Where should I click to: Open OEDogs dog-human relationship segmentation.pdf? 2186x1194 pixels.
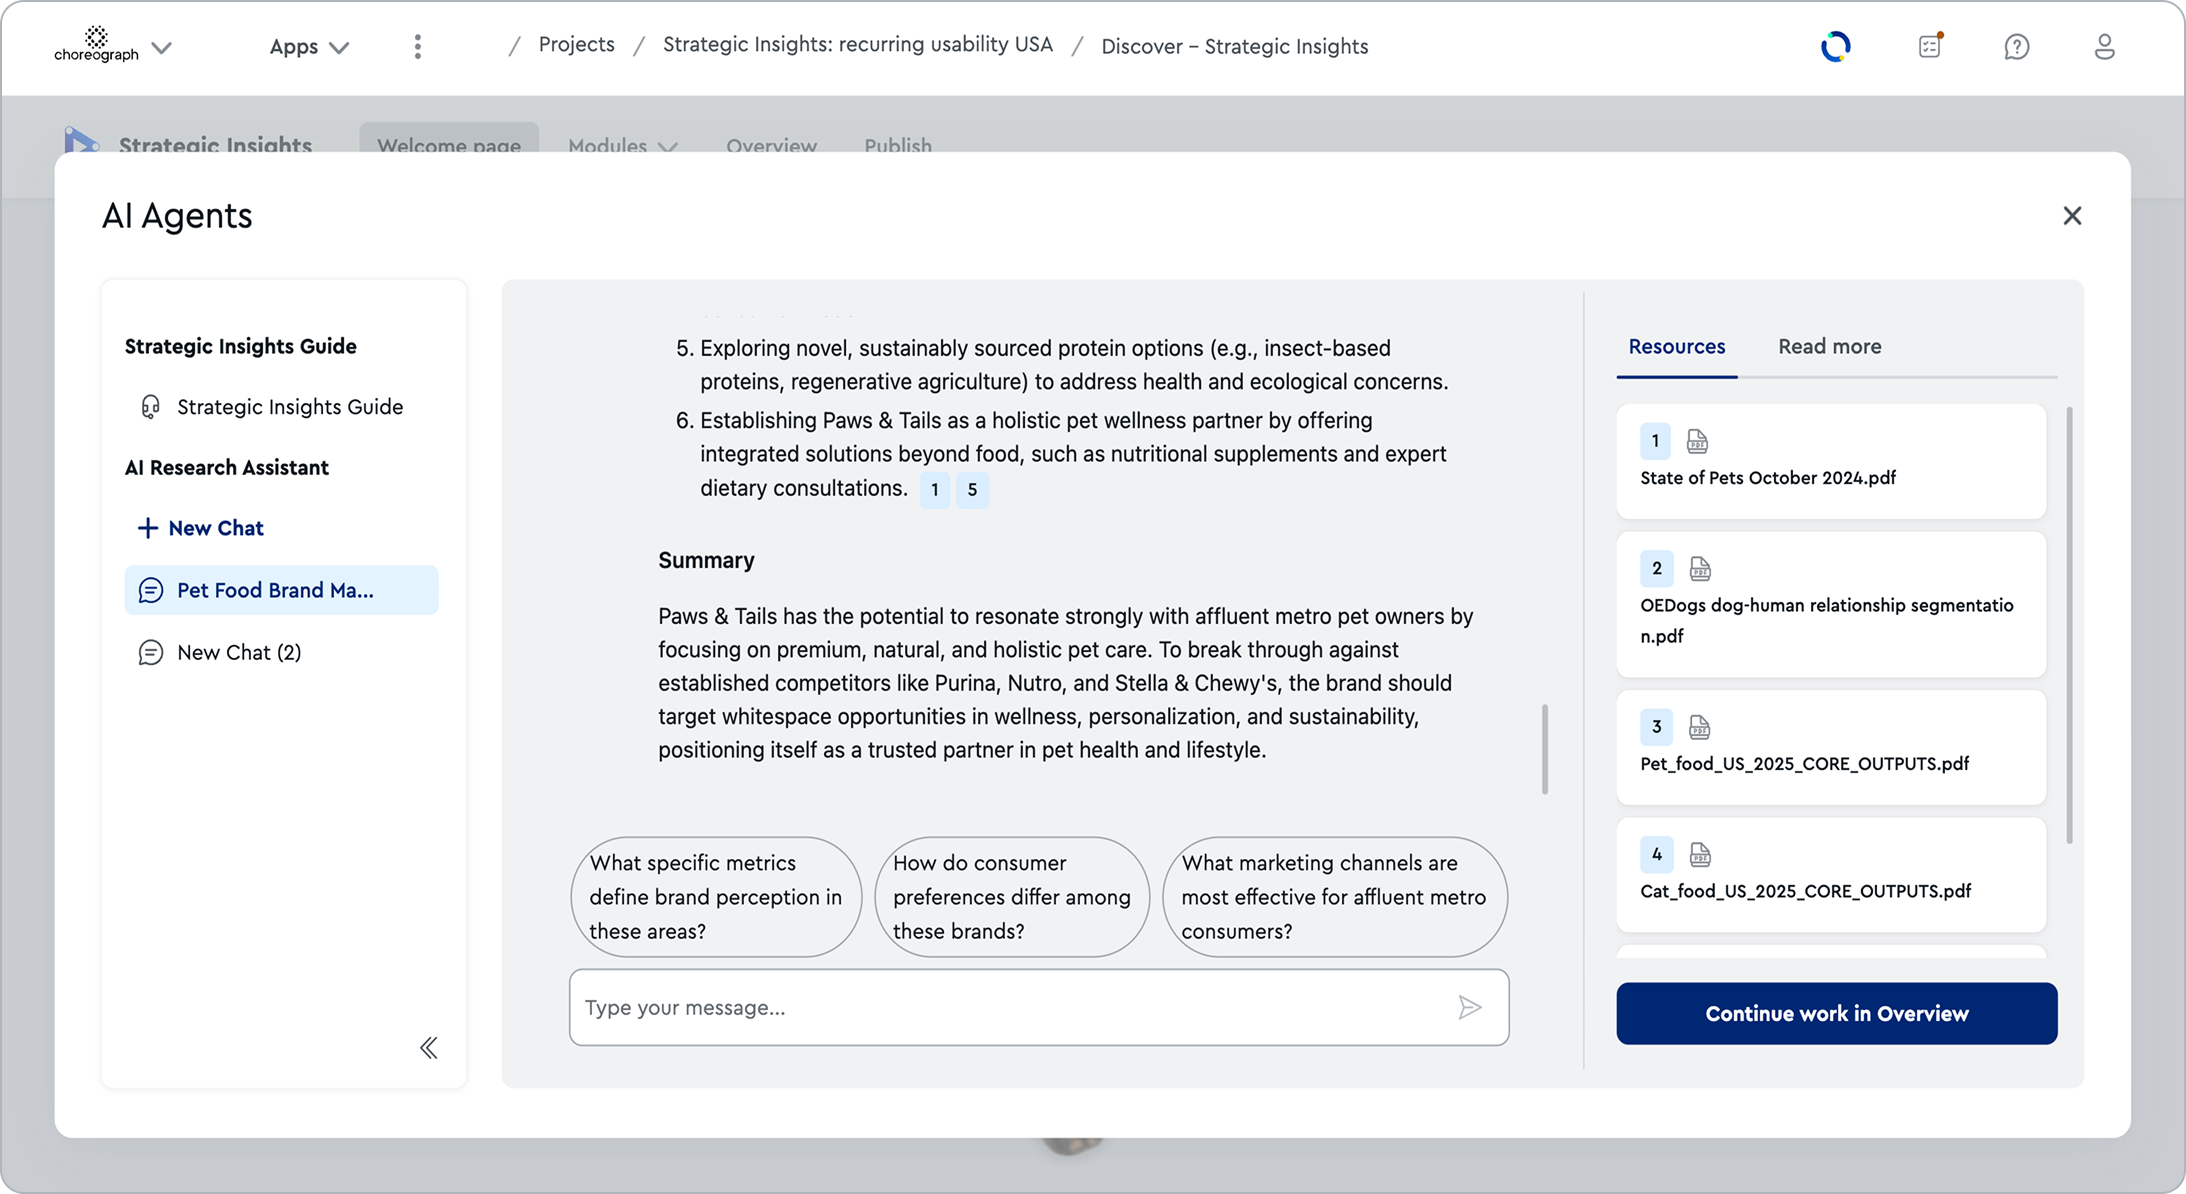(x=1831, y=604)
